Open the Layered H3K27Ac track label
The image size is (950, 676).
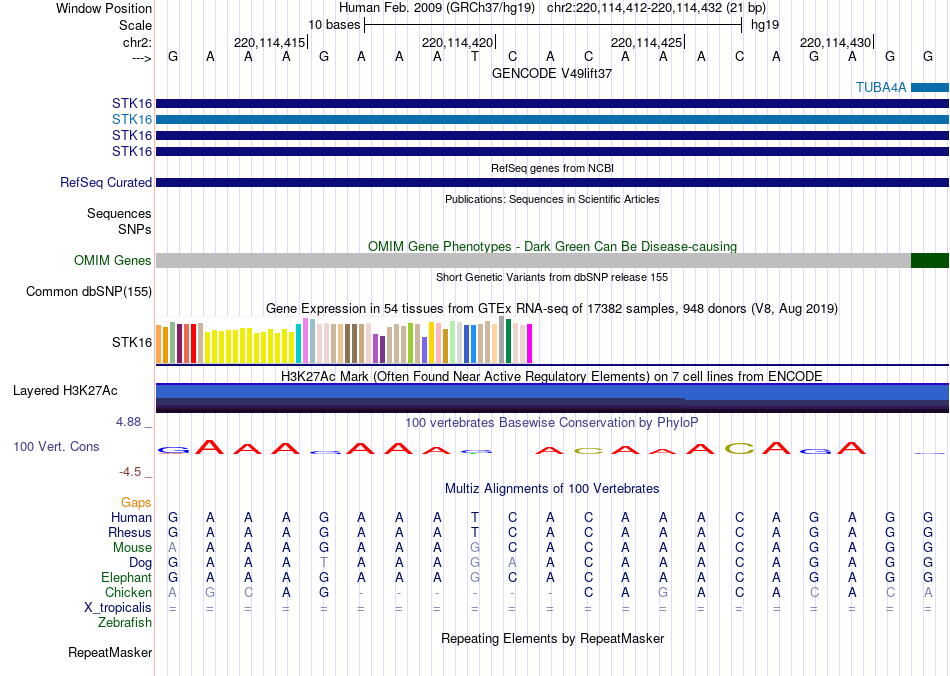coord(65,391)
